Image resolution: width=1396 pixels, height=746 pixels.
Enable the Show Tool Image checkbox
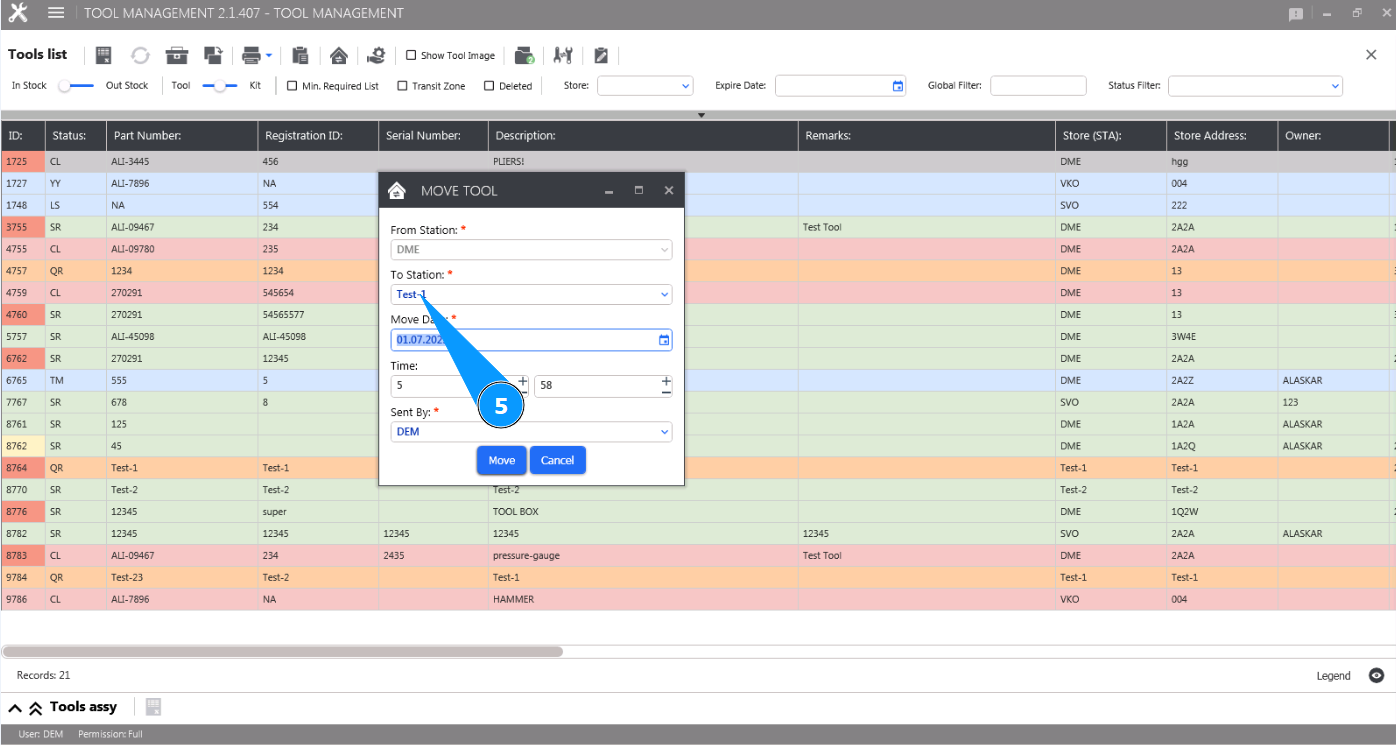click(411, 56)
